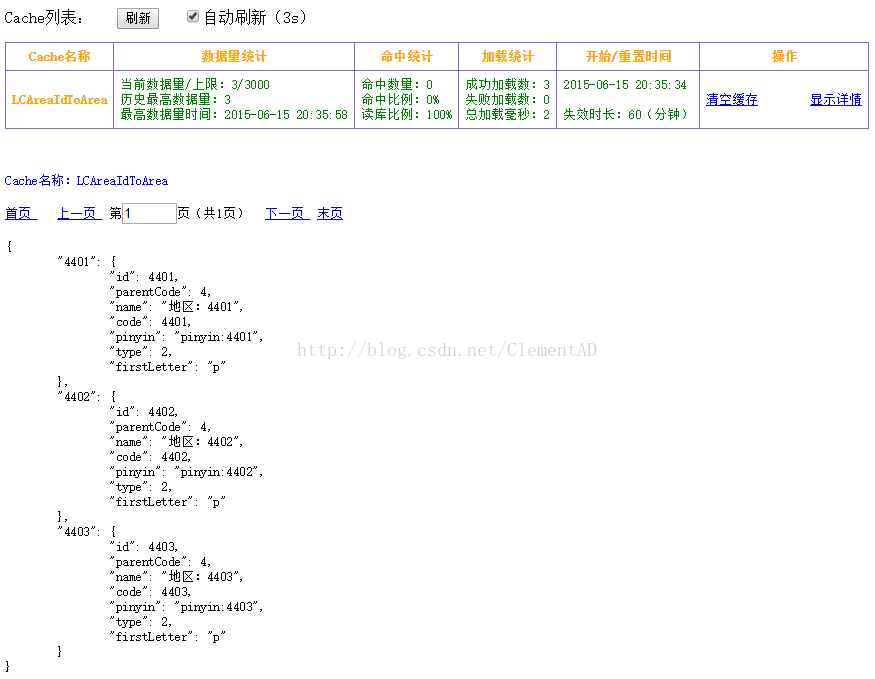Select the 失败加载数: 0 text

coord(507,99)
